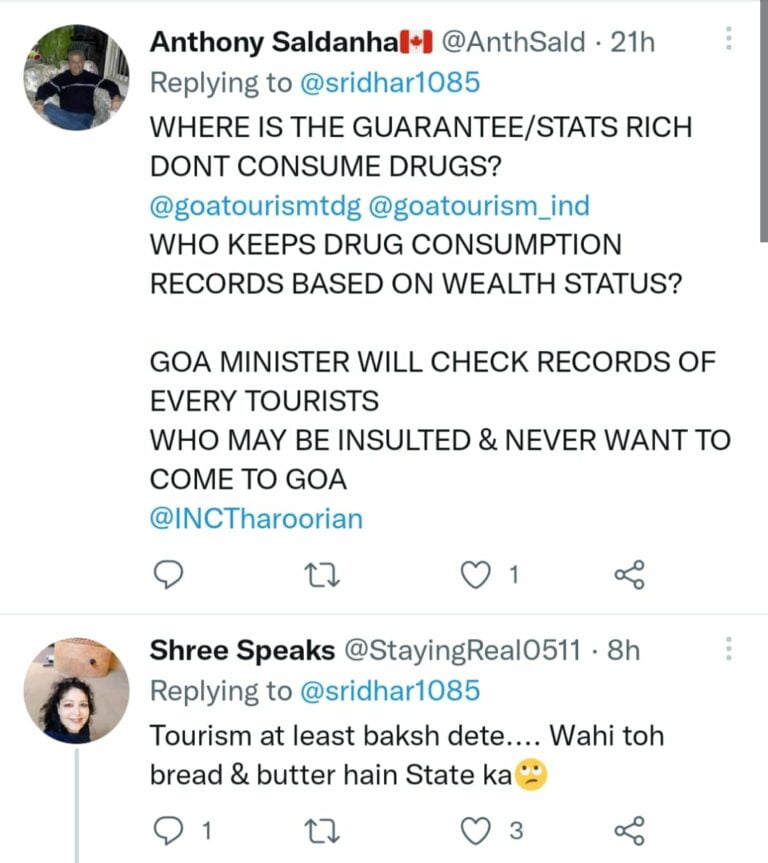Open Anthony Saldanha's profile picture
Image resolution: width=768 pixels, height=863 pixels.
(x=76, y=79)
